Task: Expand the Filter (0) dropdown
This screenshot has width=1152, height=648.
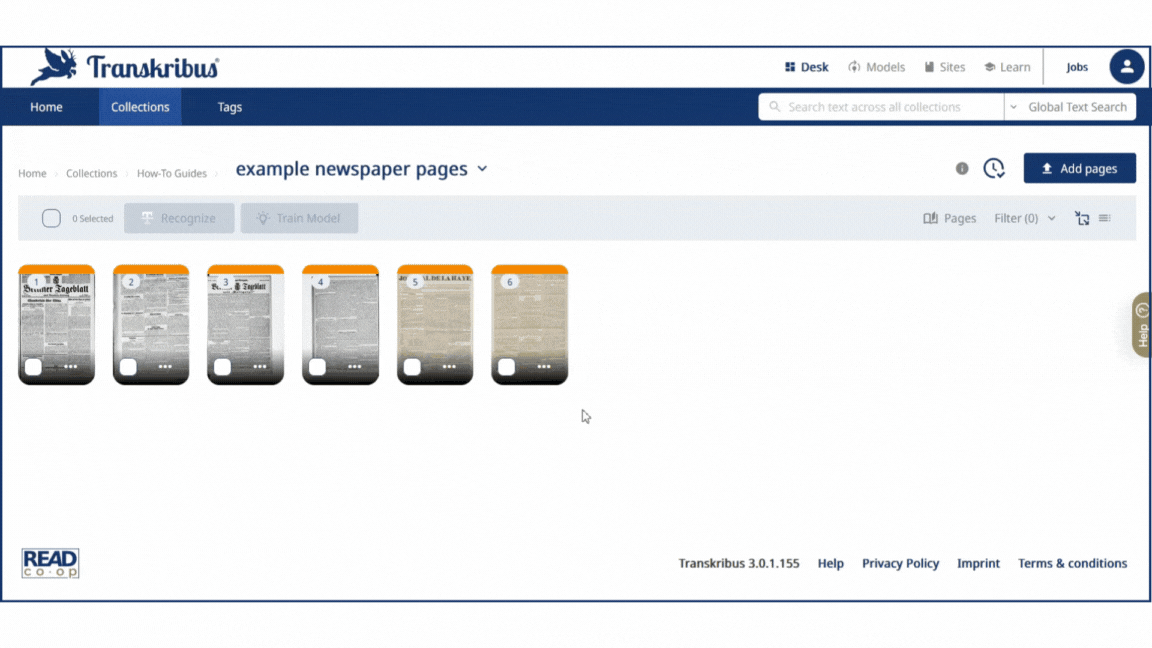Action: click(1023, 218)
